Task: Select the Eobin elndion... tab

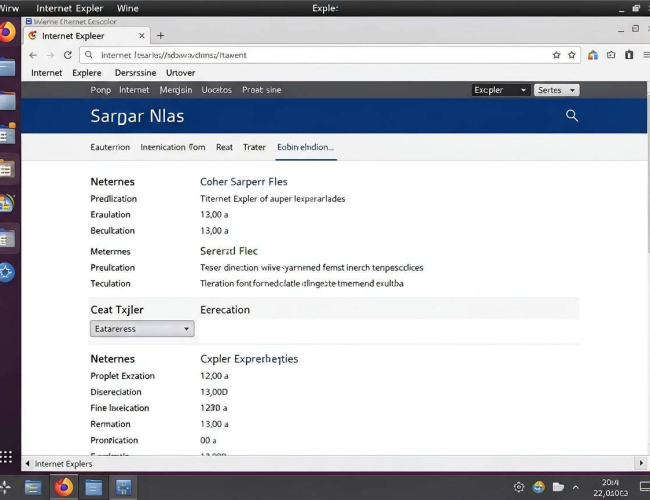Action: click(x=306, y=147)
